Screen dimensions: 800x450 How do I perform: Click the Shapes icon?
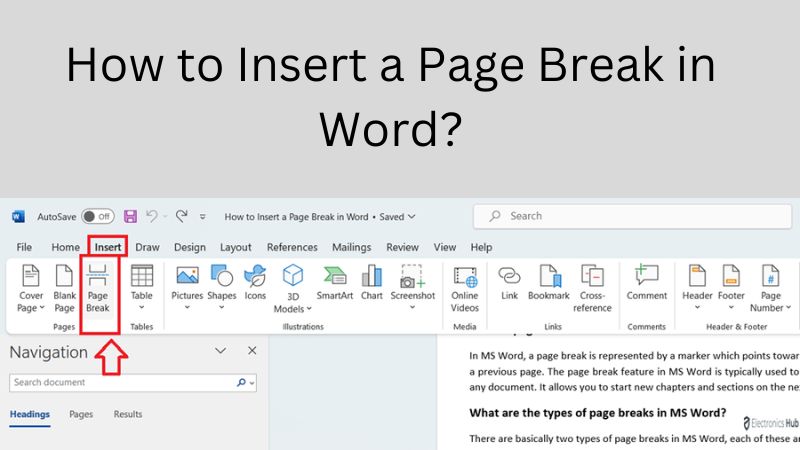(221, 277)
